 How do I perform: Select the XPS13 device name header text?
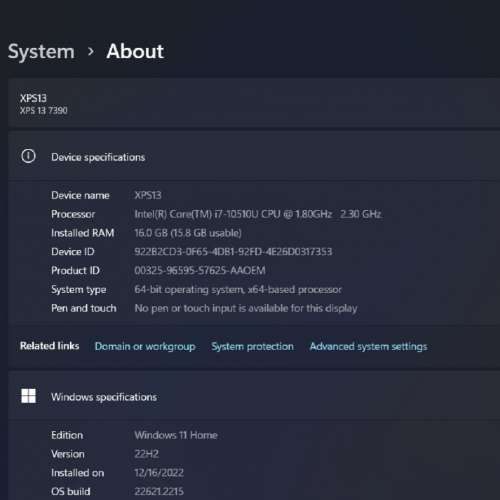pyautogui.click(x=33, y=98)
